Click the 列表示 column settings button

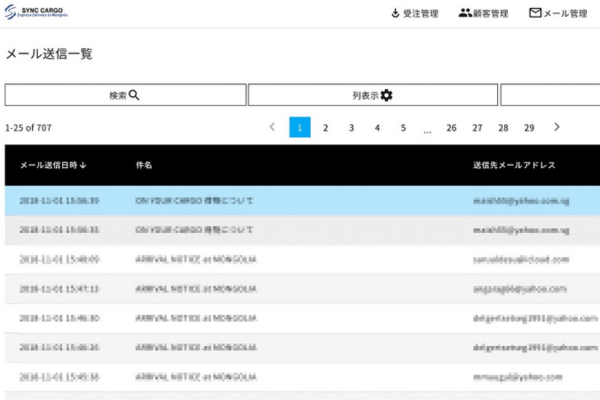(372, 95)
